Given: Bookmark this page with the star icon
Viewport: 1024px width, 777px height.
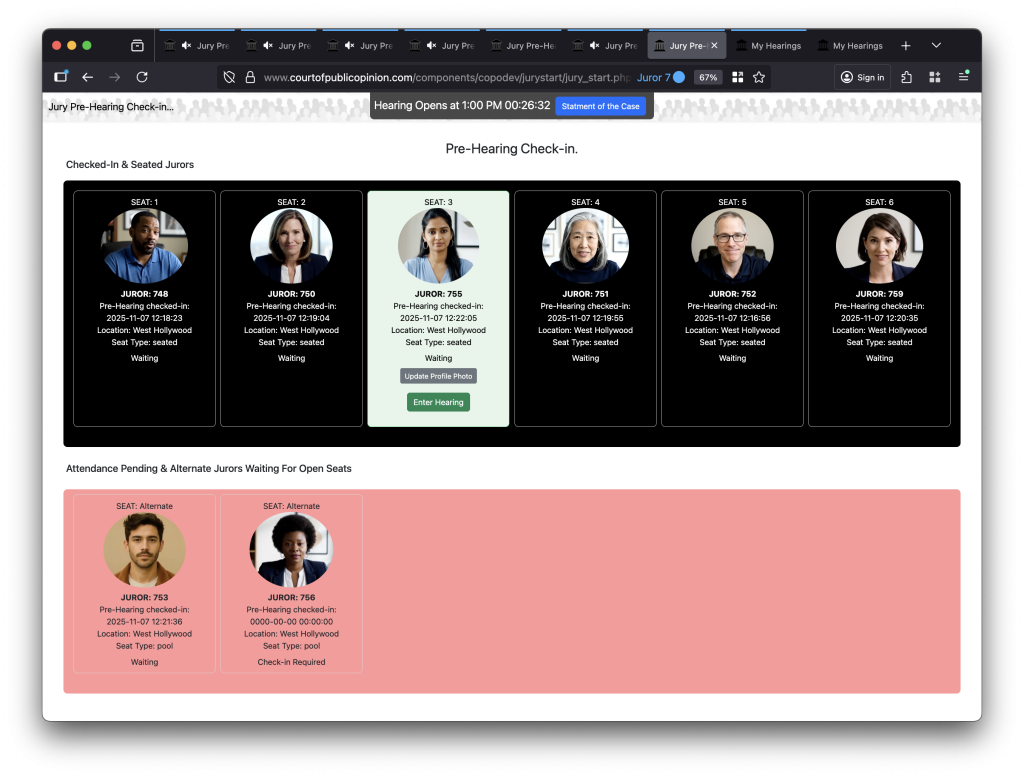Looking at the screenshot, I should 759,77.
